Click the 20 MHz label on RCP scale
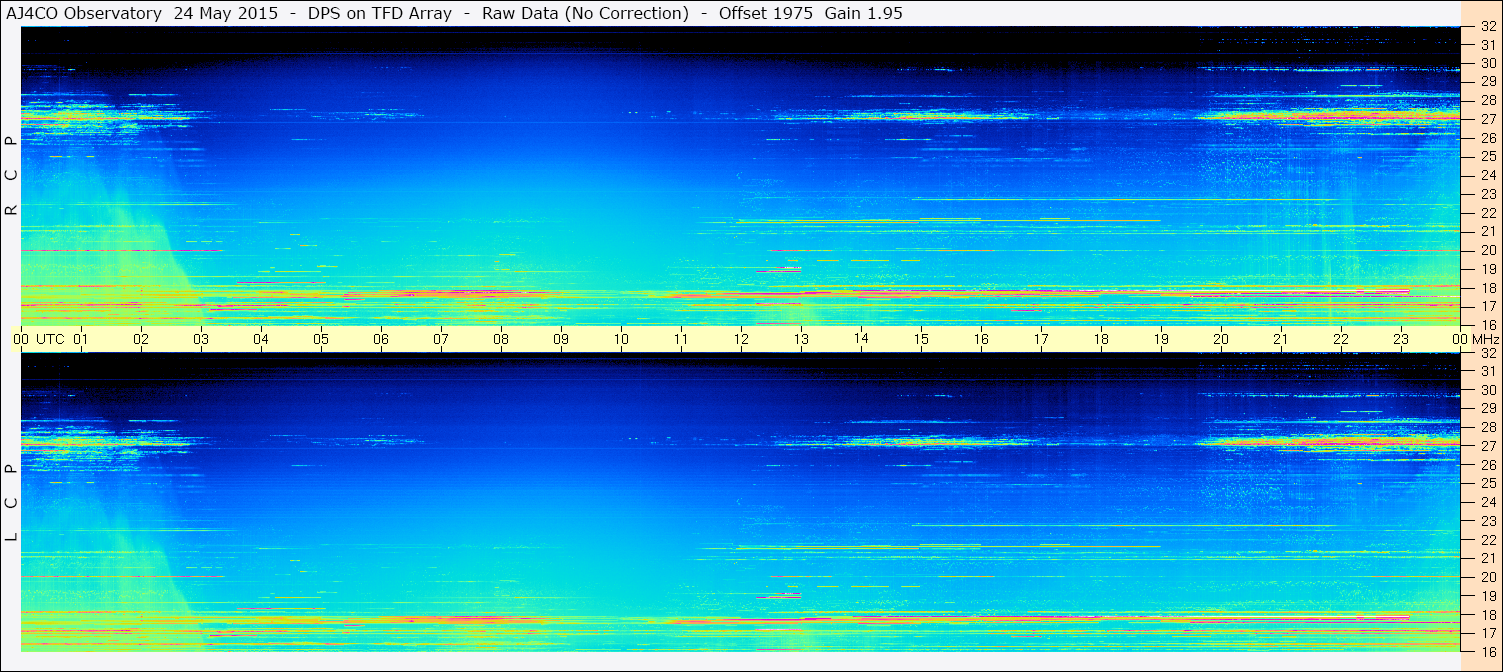Image resolution: width=1503 pixels, height=672 pixels. point(1487,250)
